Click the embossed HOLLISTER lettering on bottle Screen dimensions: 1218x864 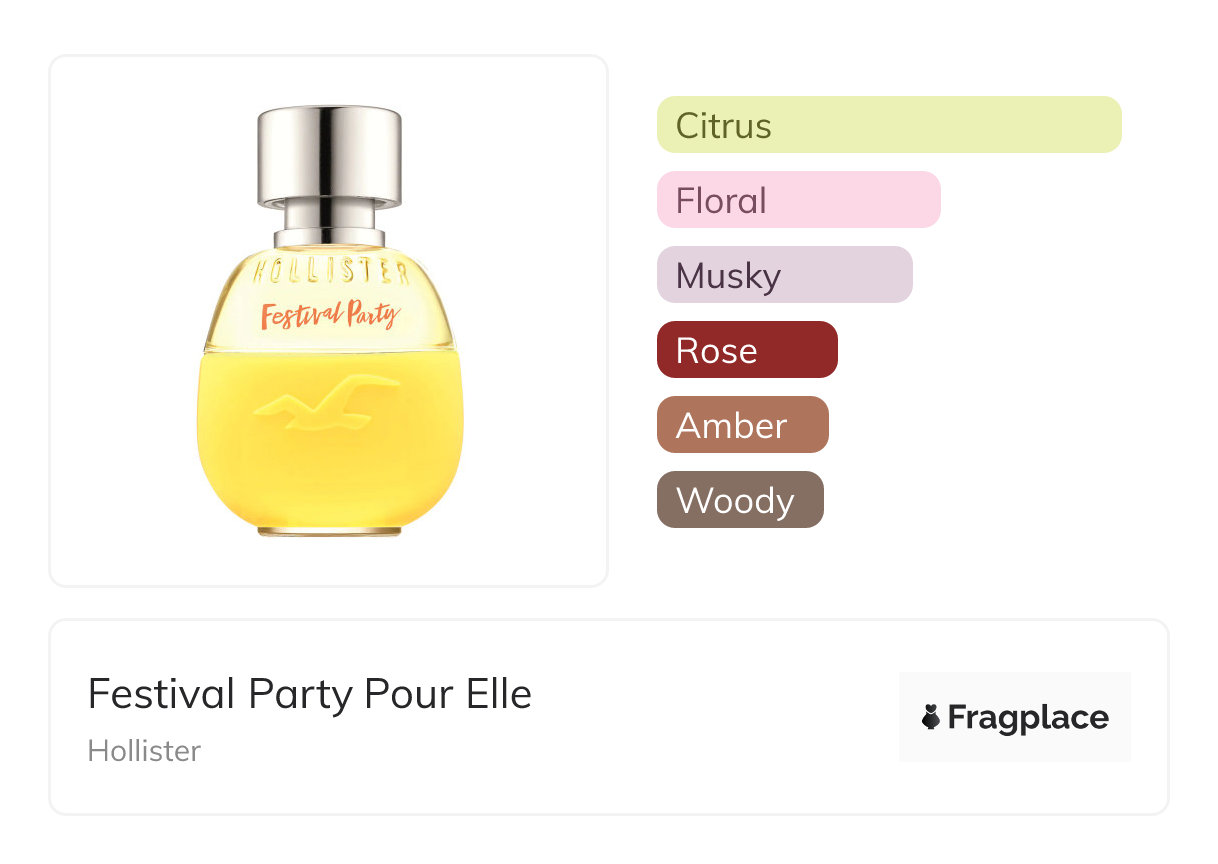coord(330,272)
